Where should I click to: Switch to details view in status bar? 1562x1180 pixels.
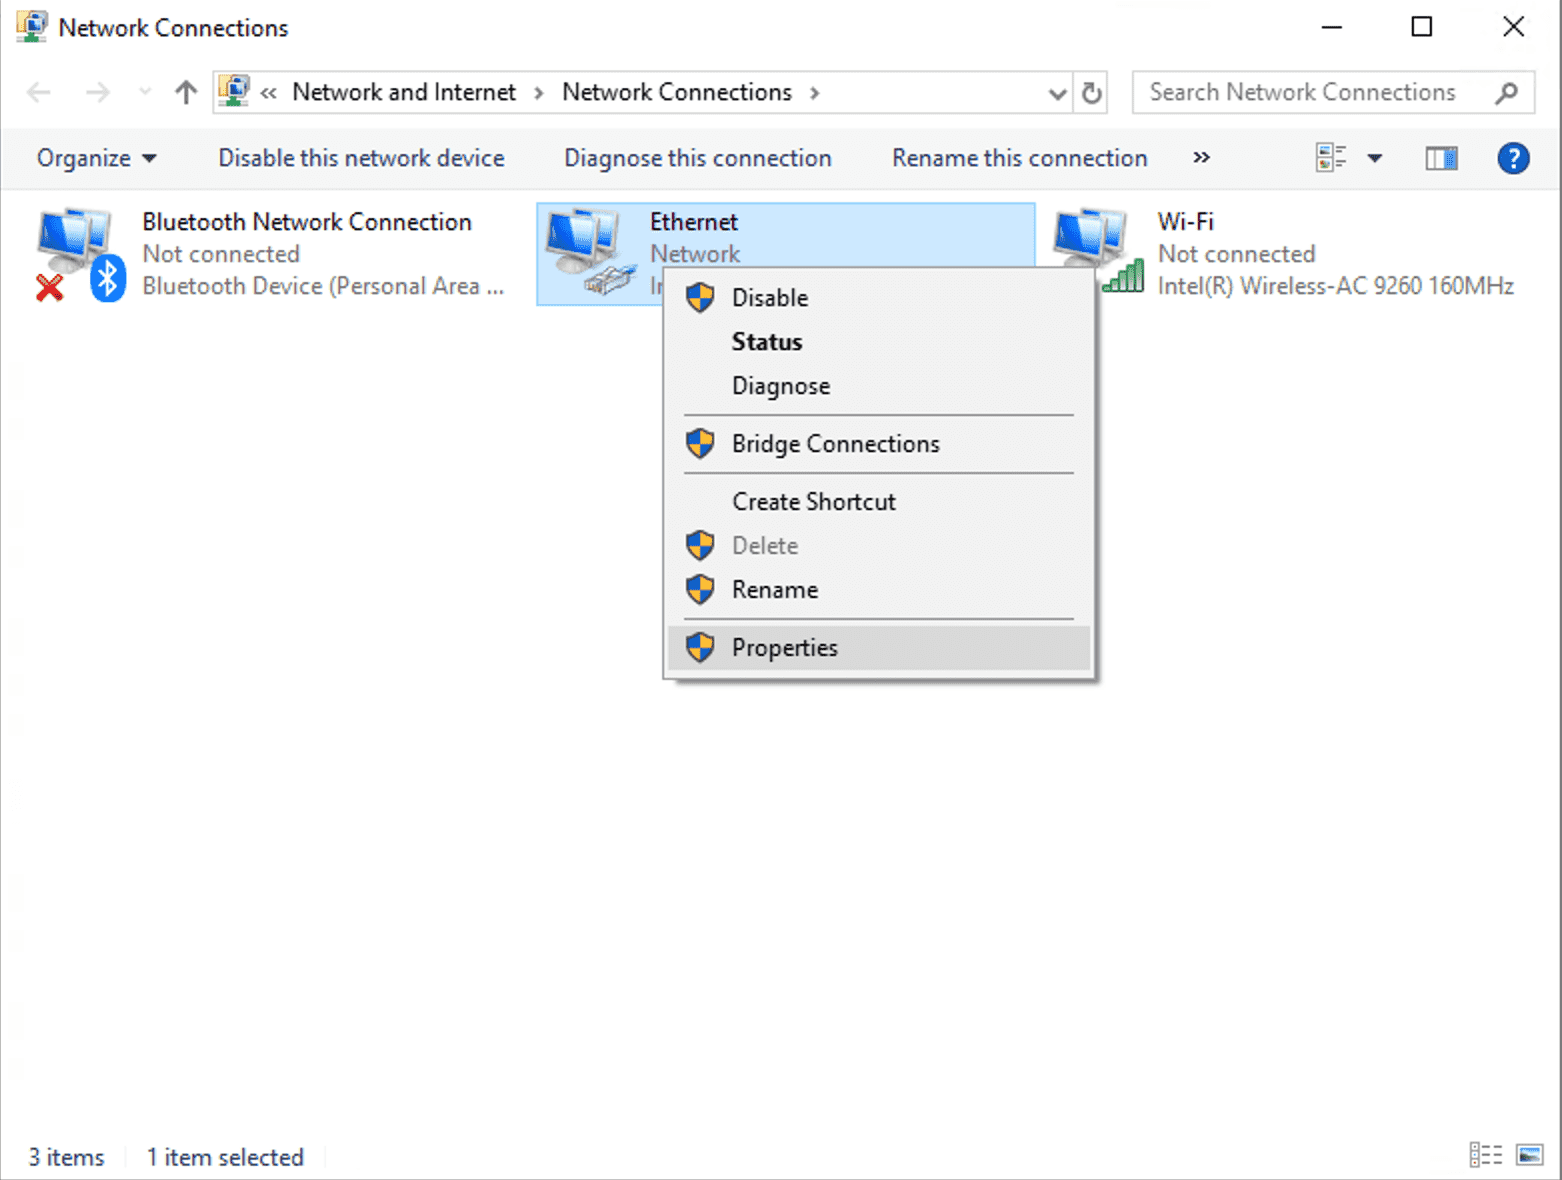tap(1485, 1155)
